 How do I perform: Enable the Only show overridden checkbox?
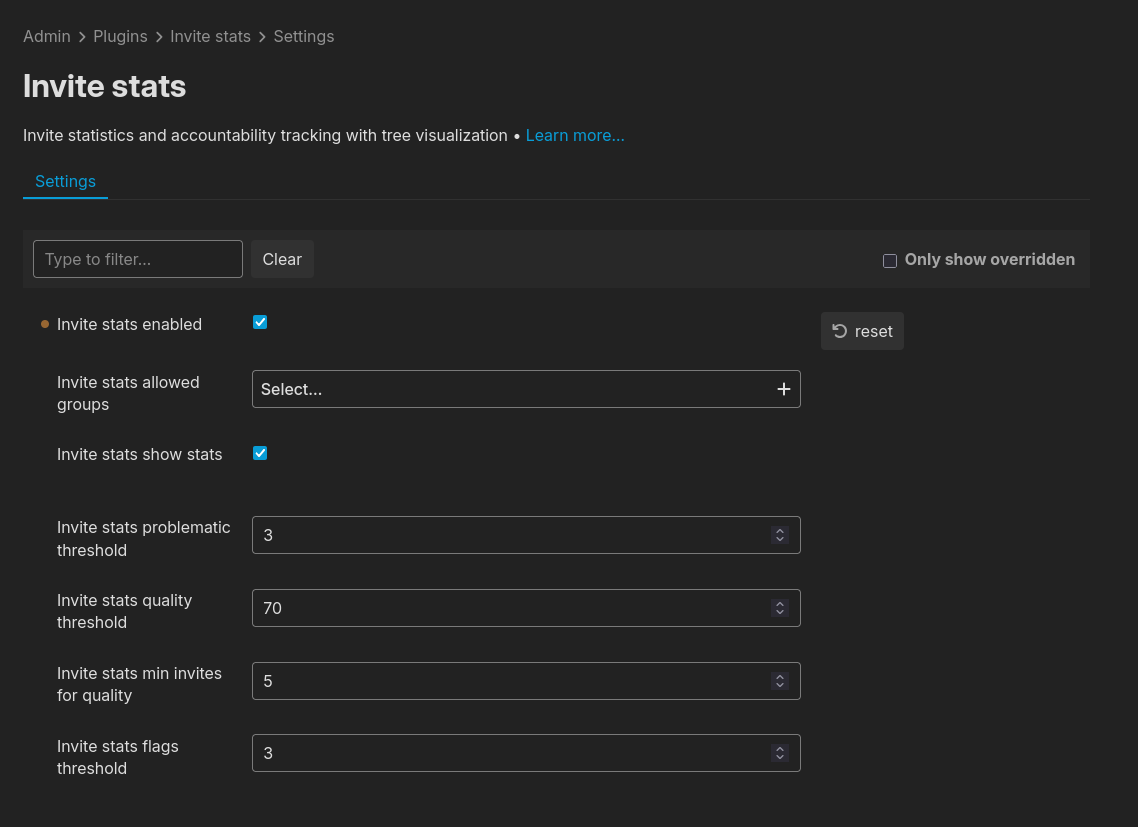coord(890,260)
